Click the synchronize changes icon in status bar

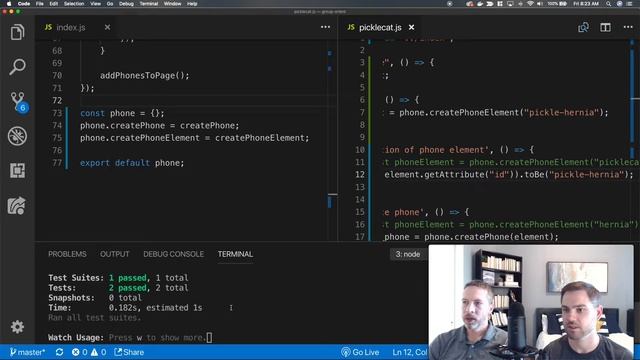tap(59, 352)
